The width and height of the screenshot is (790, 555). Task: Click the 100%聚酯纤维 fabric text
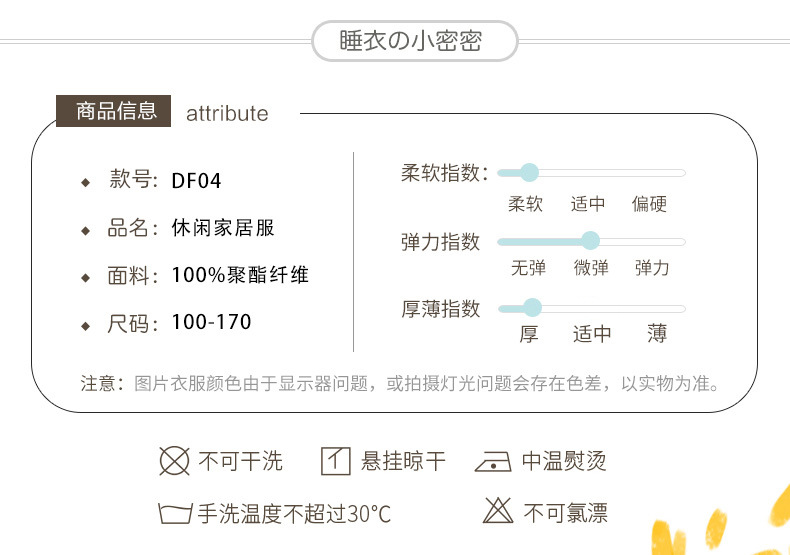(x=240, y=275)
